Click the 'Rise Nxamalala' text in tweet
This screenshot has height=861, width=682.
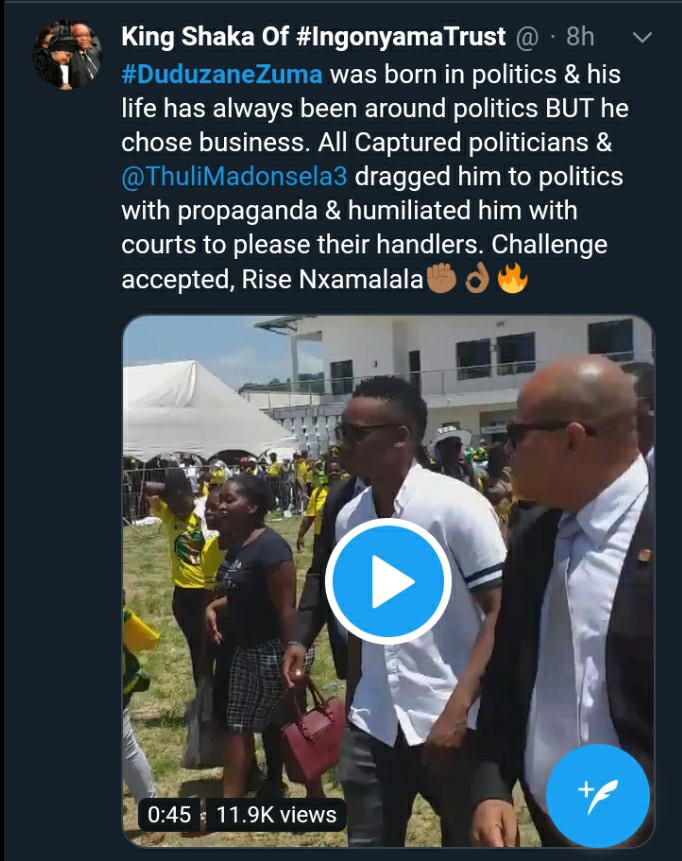pos(332,279)
